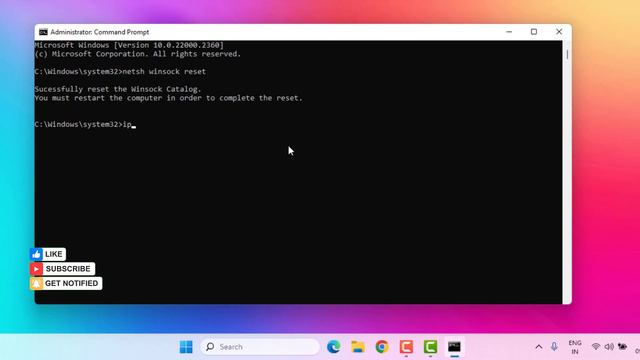Open the green Camtasia taskbar icon
Screen dimensions: 640x360
[430, 347]
